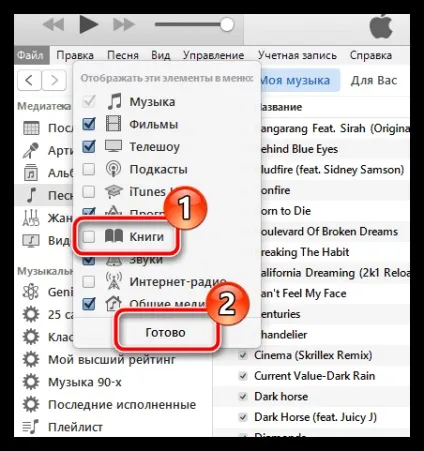424x451 pixels.
Task: Uncheck Dark Horse (feat. Juicy J) checkbox
Action: [x=243, y=417]
